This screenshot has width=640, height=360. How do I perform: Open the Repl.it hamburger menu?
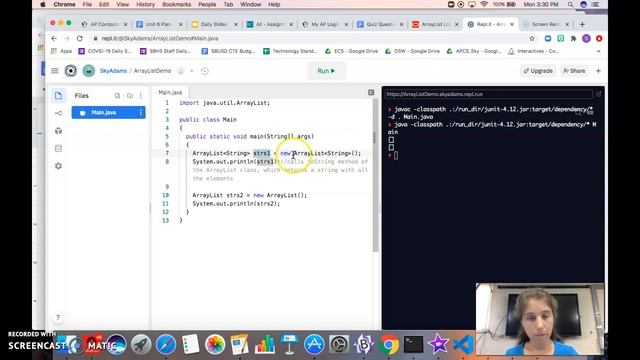[55, 71]
